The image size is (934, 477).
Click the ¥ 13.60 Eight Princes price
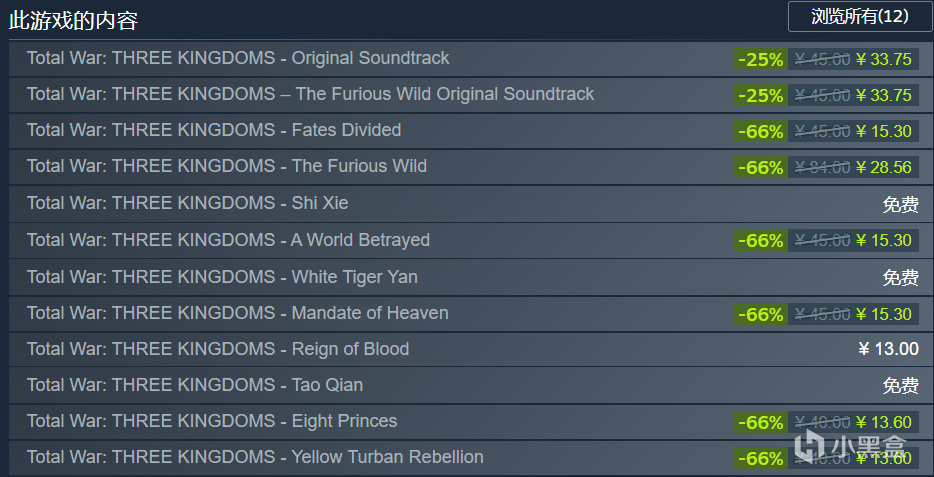pyautogui.click(x=884, y=422)
